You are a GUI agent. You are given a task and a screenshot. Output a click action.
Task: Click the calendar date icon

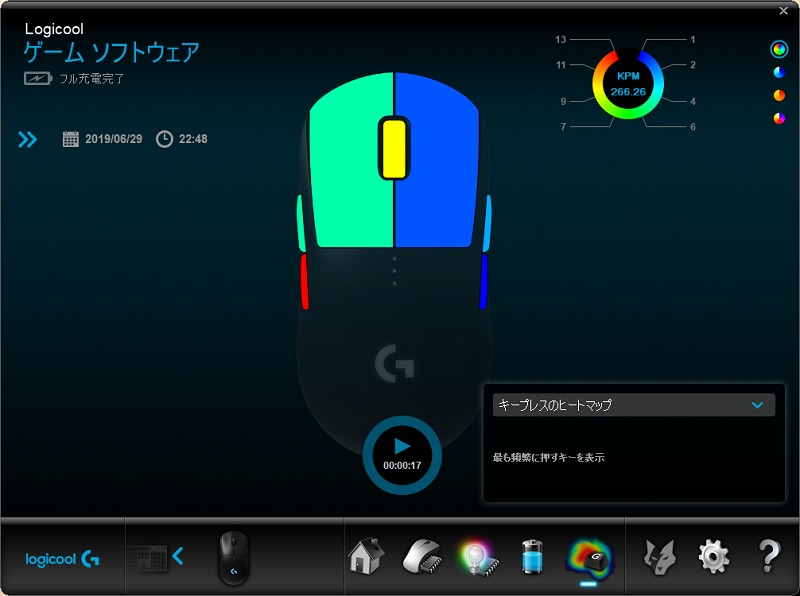coord(70,139)
